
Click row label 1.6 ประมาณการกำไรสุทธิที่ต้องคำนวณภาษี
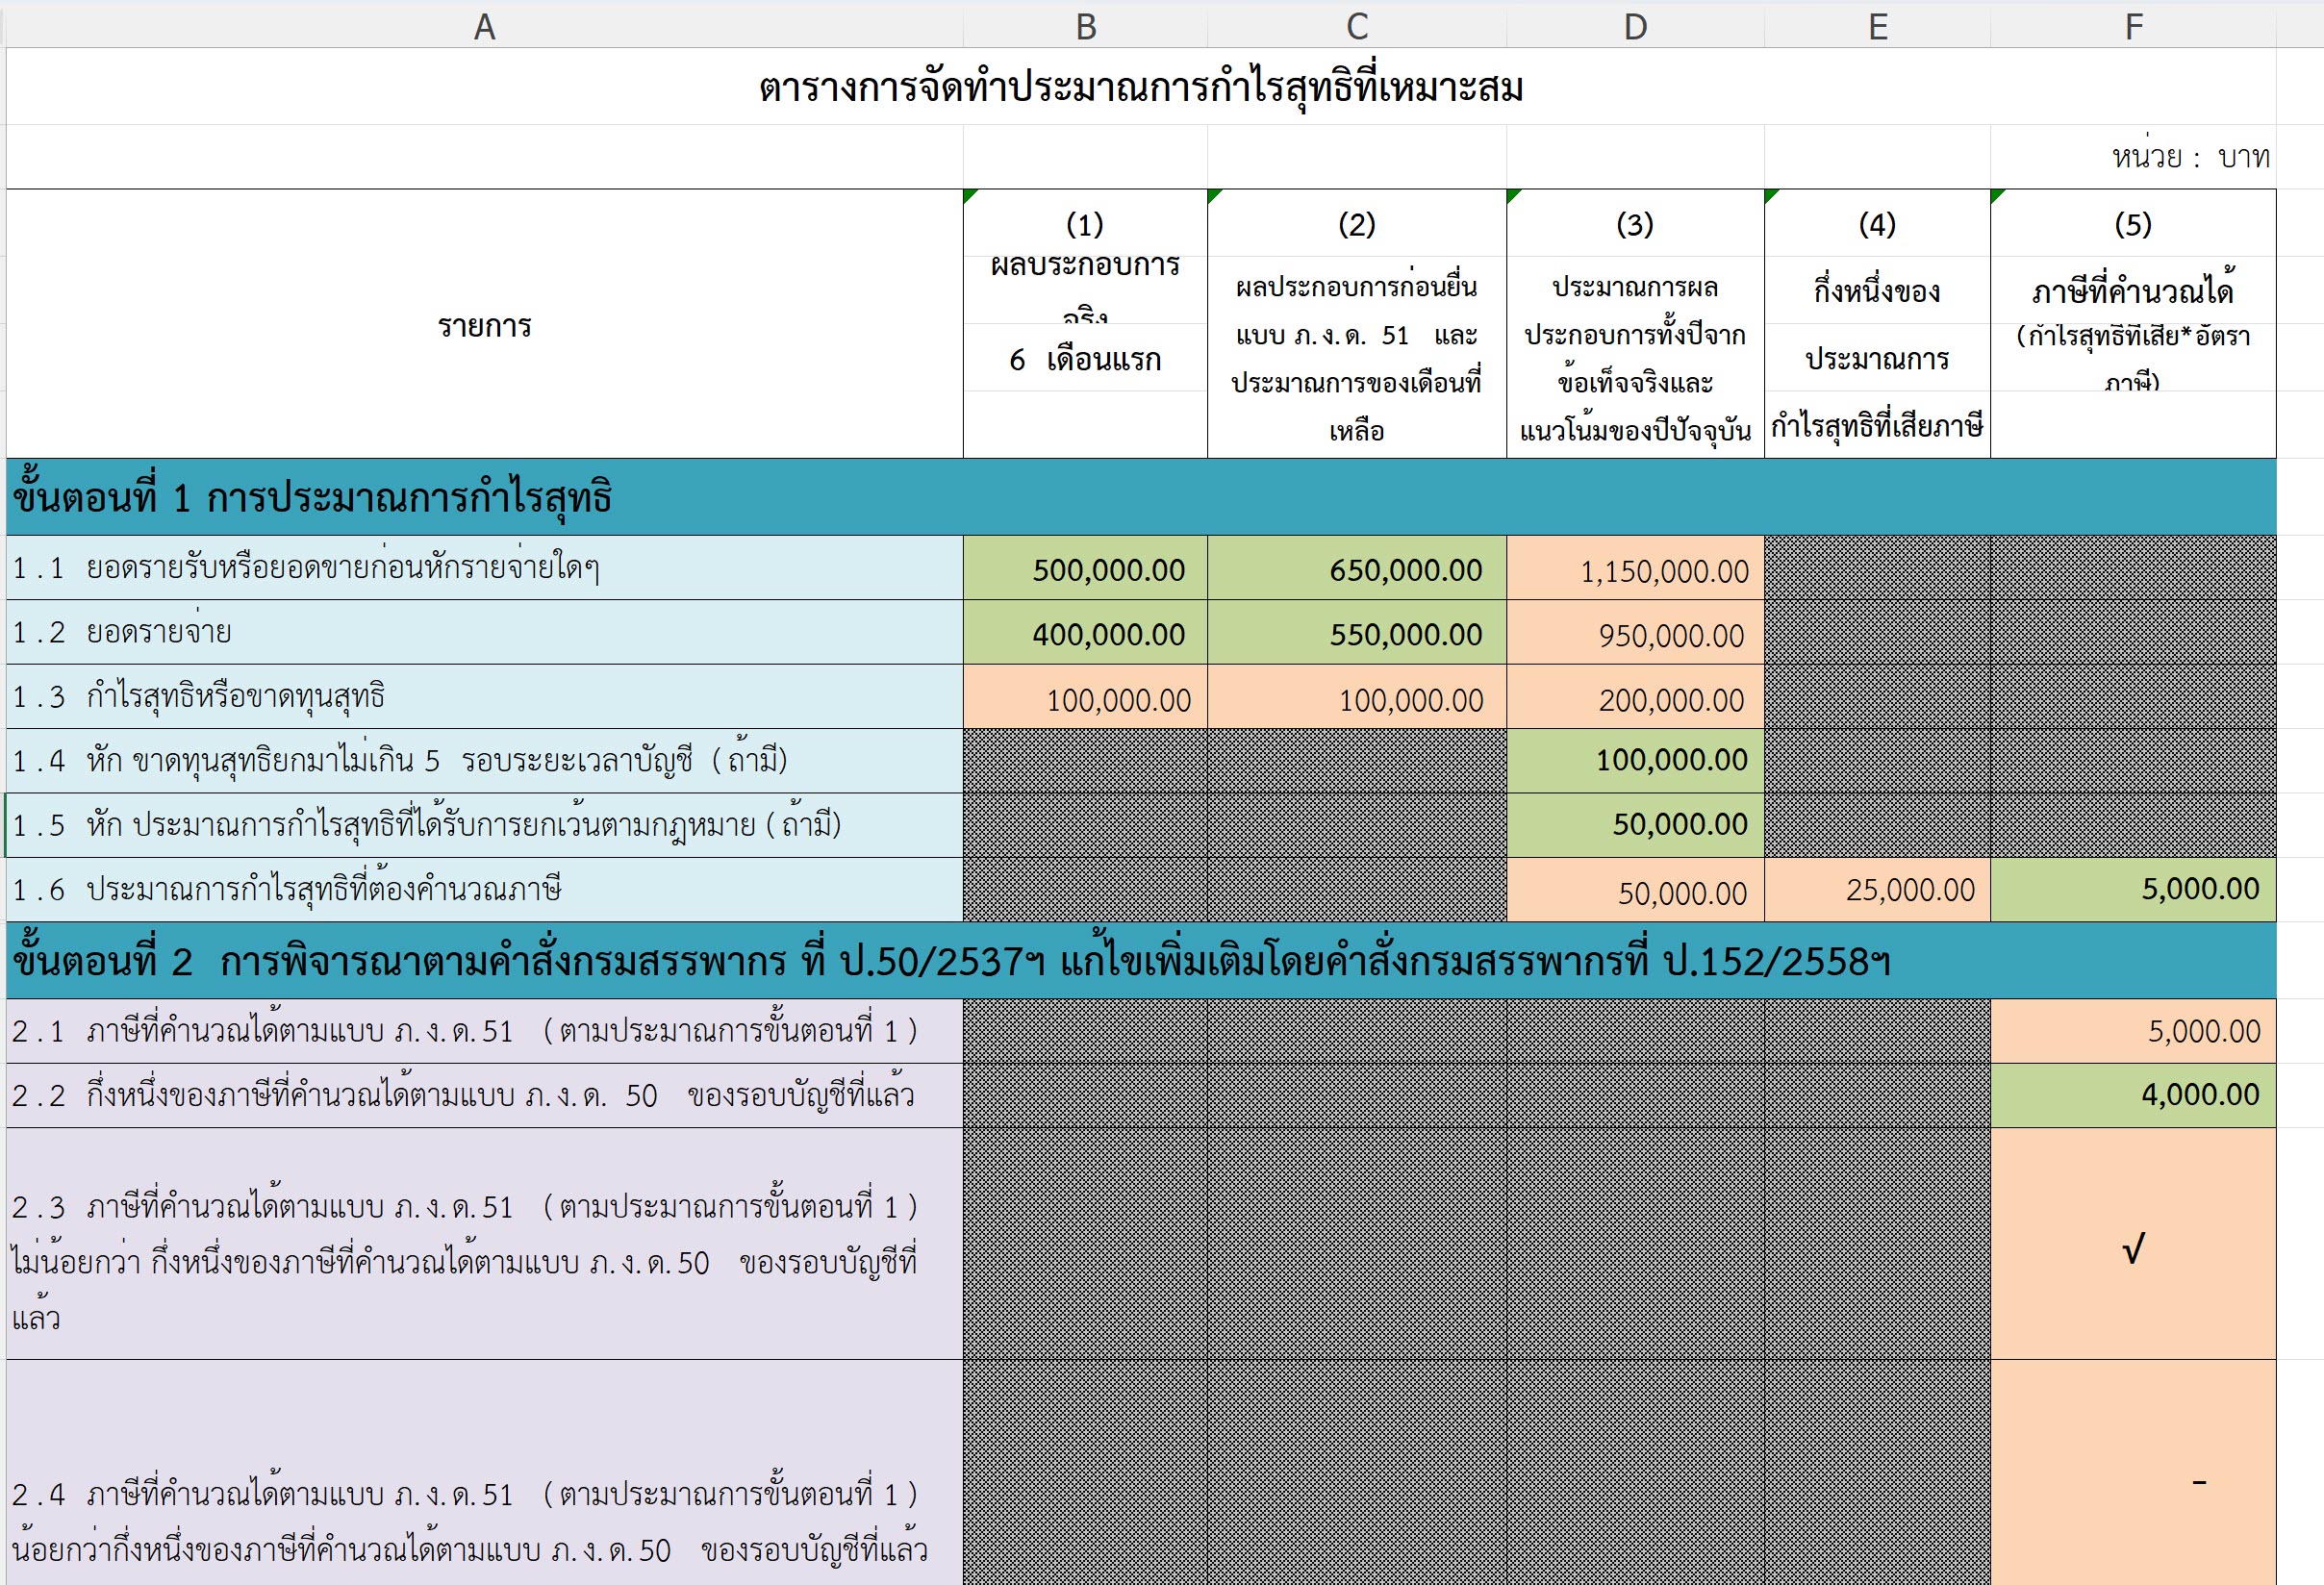tap(484, 889)
